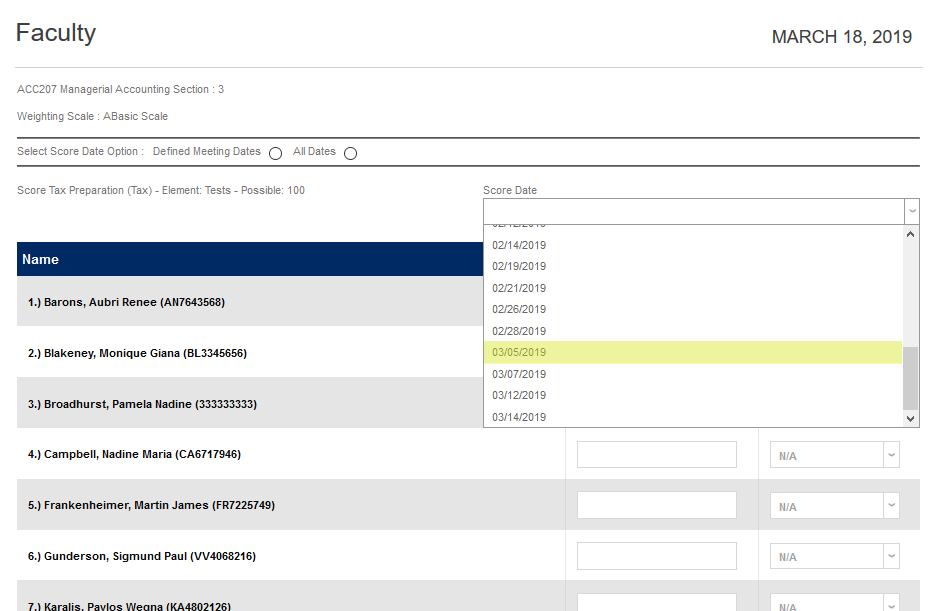Click score input for Gunderson, Sigmund Paul
Screen dimensions: 936x611
click(x=657, y=556)
